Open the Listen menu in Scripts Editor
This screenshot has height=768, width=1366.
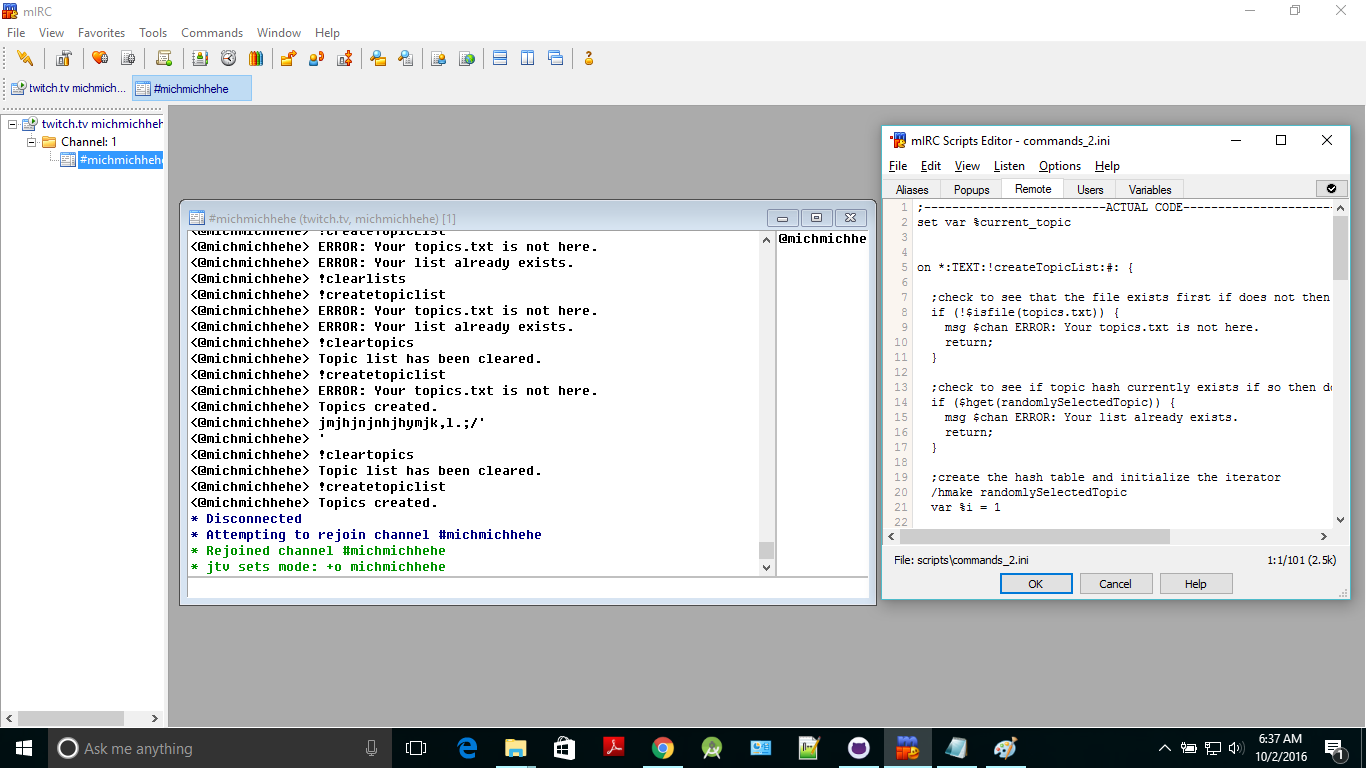click(x=1008, y=166)
